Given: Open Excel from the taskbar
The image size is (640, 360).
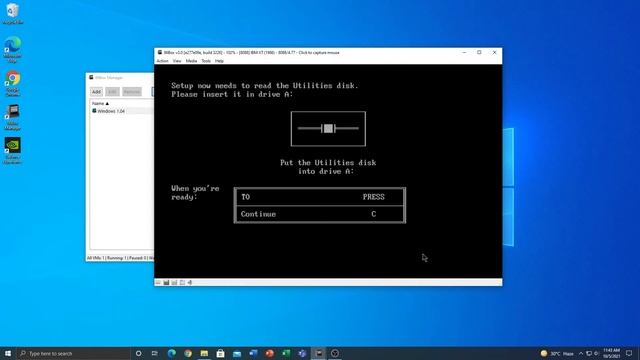Looking at the screenshot, I should tap(286, 353).
